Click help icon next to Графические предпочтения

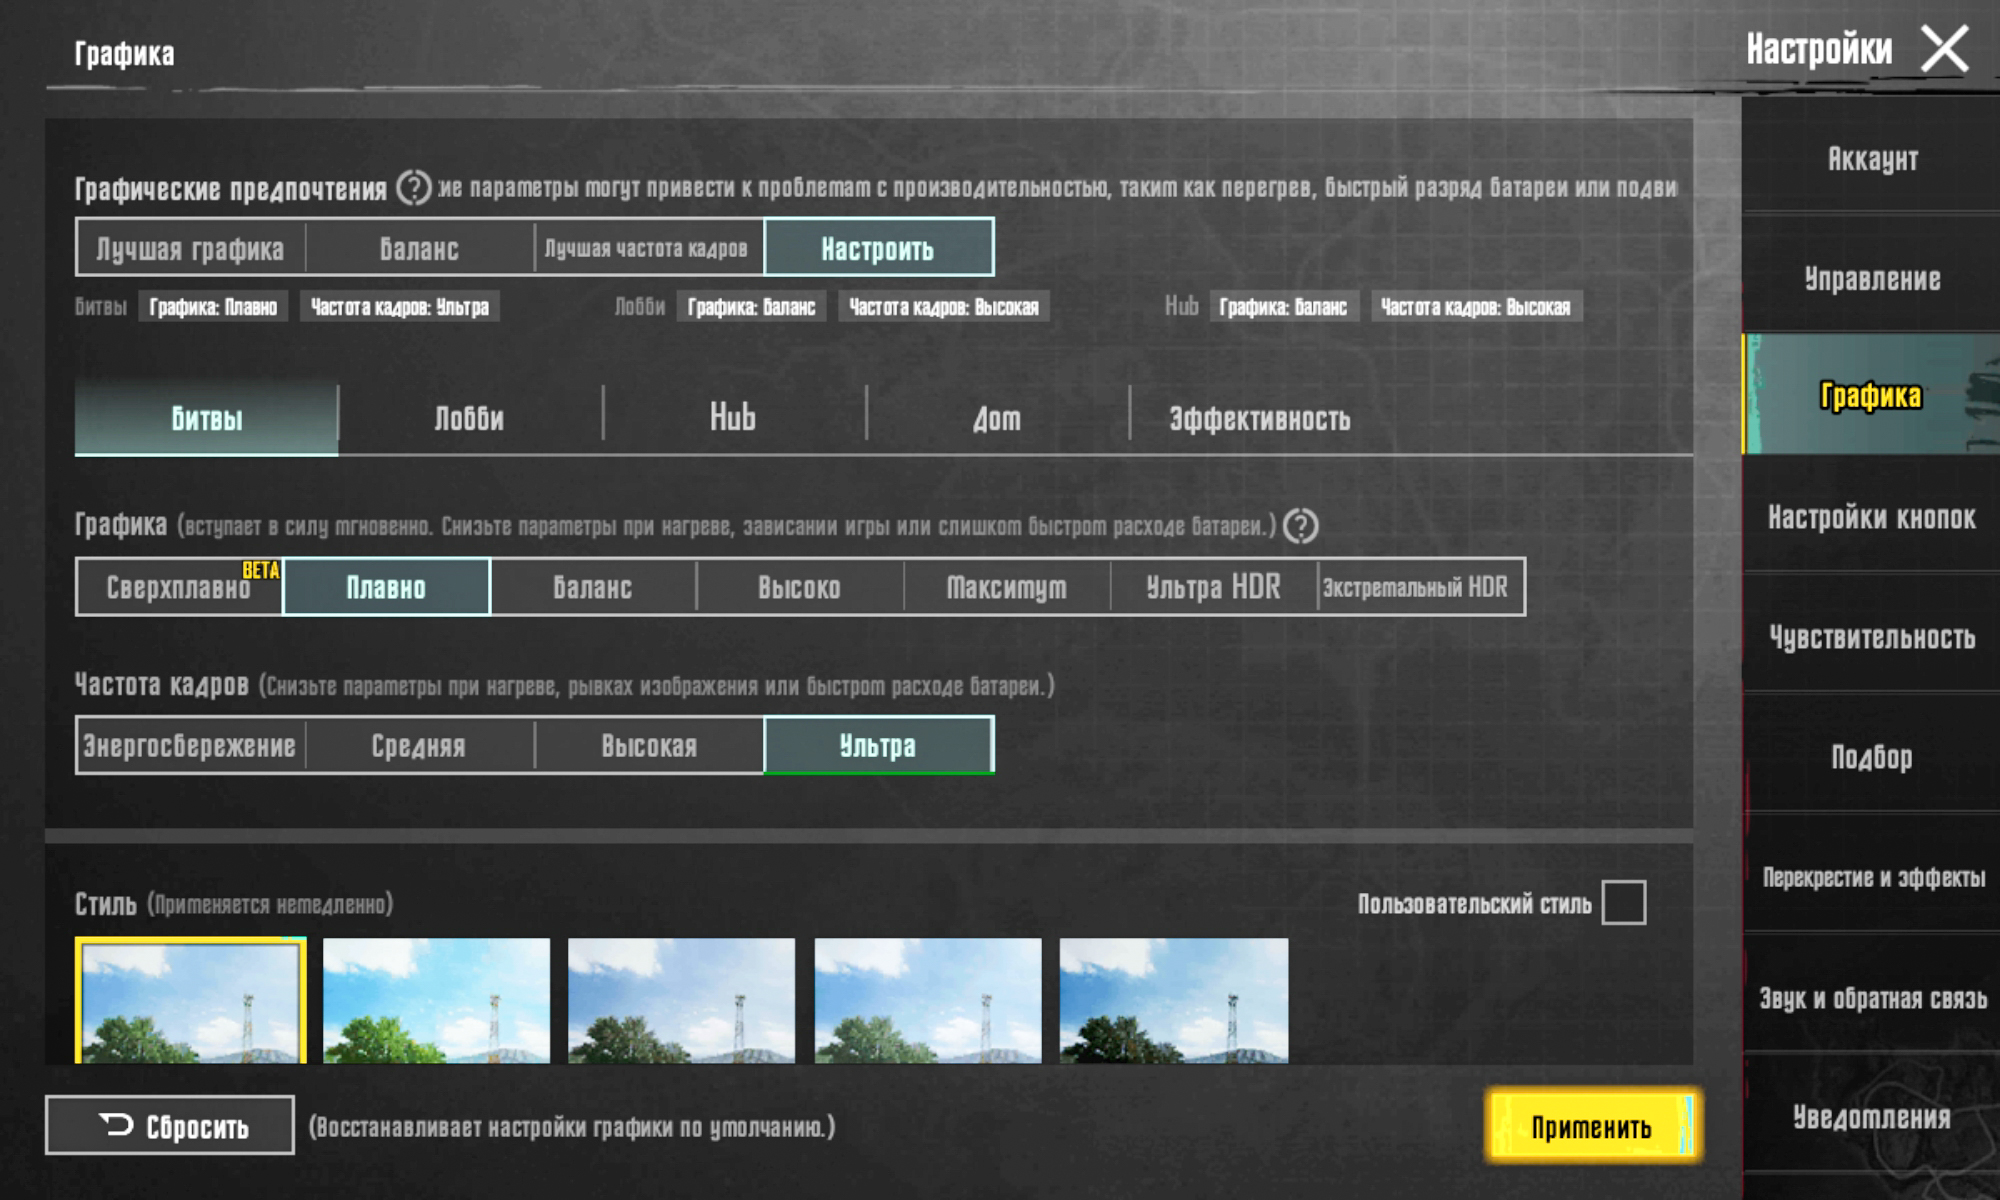[x=413, y=188]
